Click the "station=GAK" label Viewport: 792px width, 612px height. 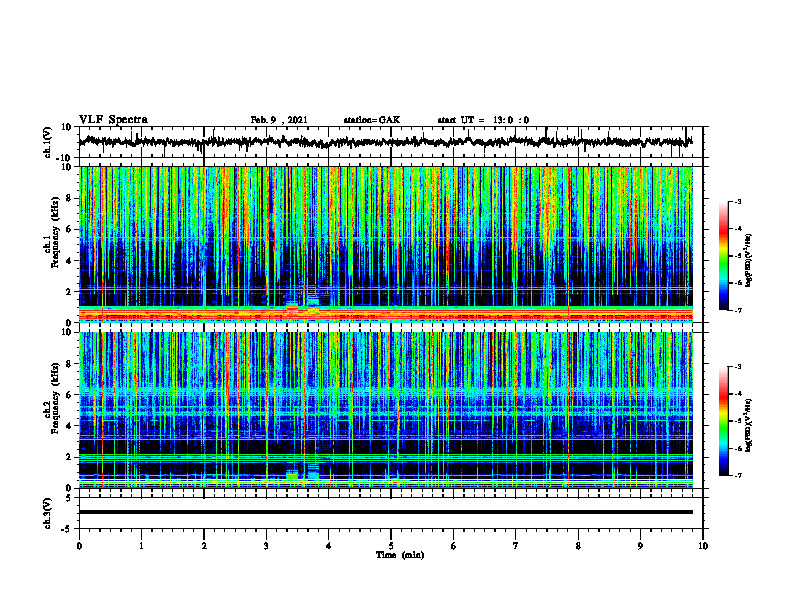372,120
